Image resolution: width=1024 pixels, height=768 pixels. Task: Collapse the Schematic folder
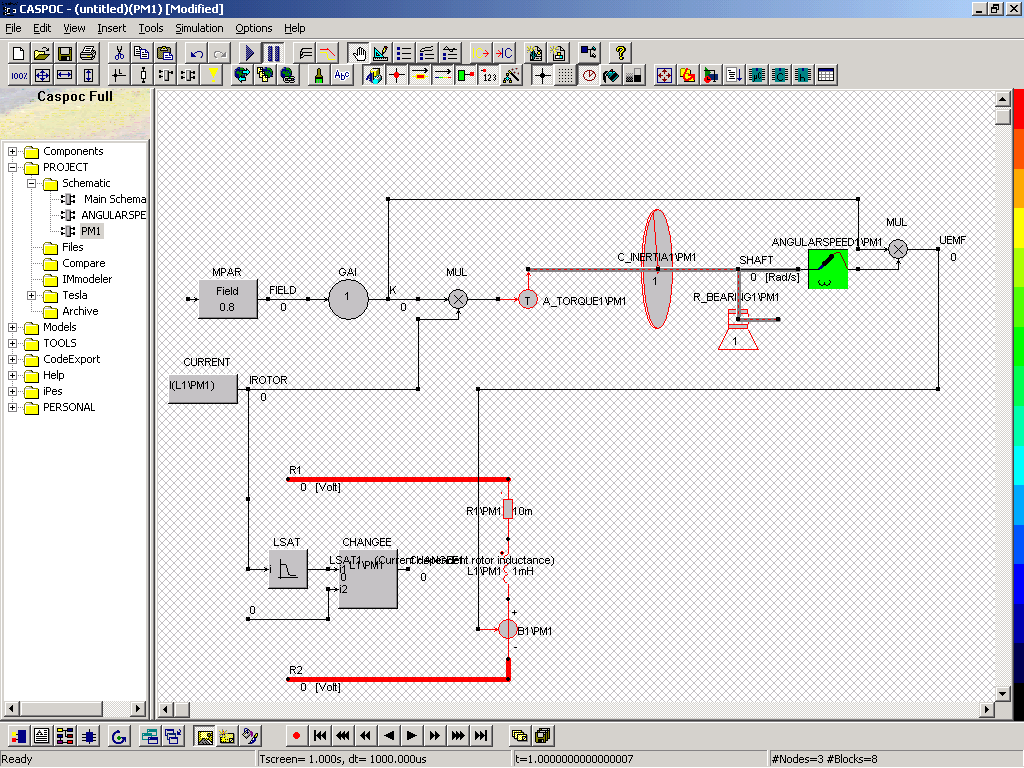pos(31,184)
